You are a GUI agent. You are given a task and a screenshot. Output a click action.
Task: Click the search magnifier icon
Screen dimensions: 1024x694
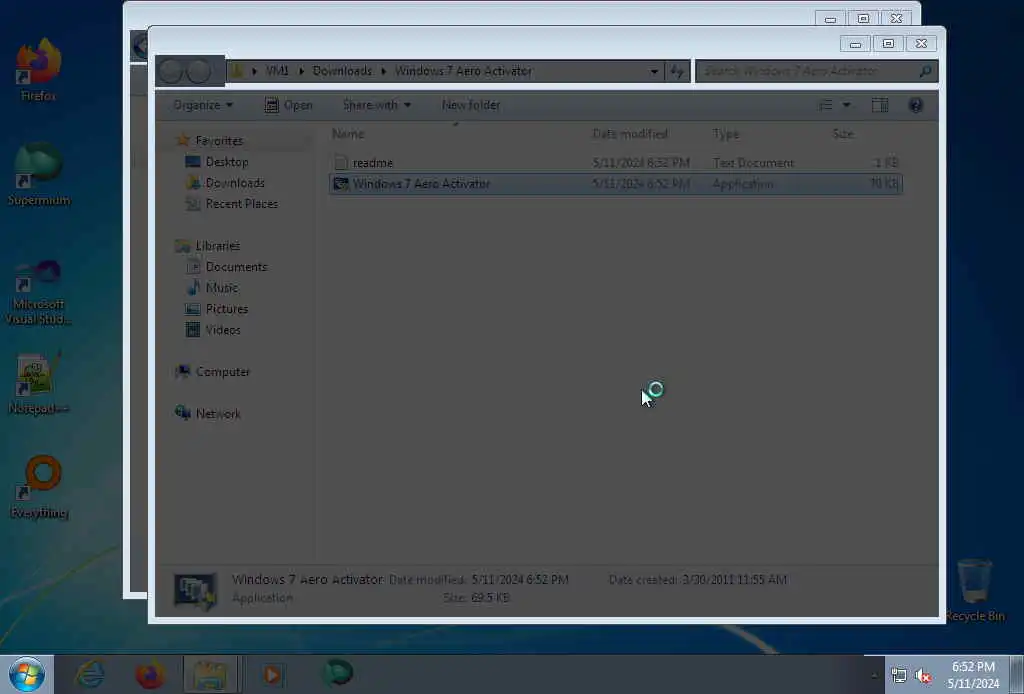coord(925,71)
